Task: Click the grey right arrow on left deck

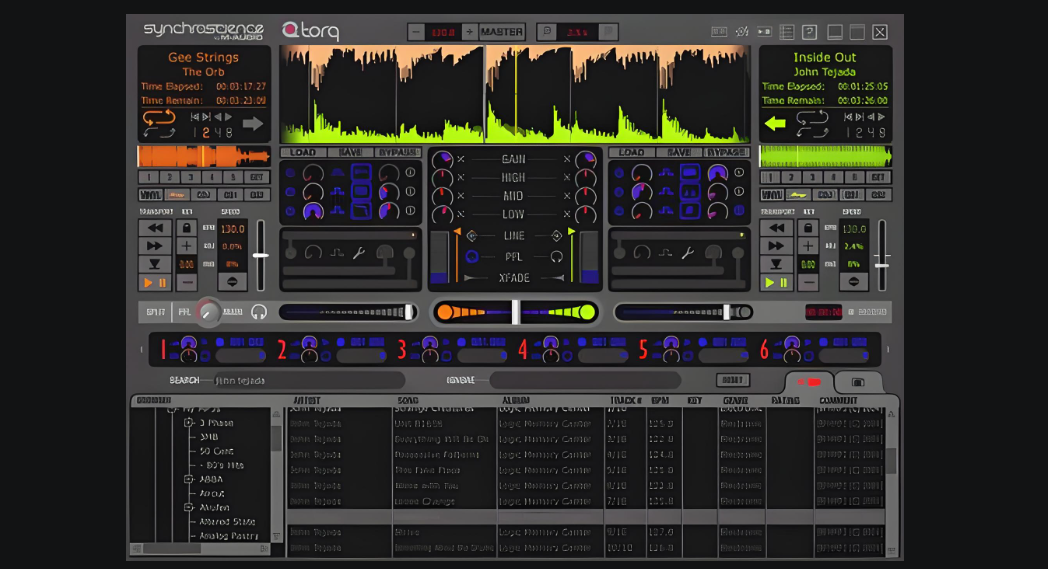Action: 253,124
